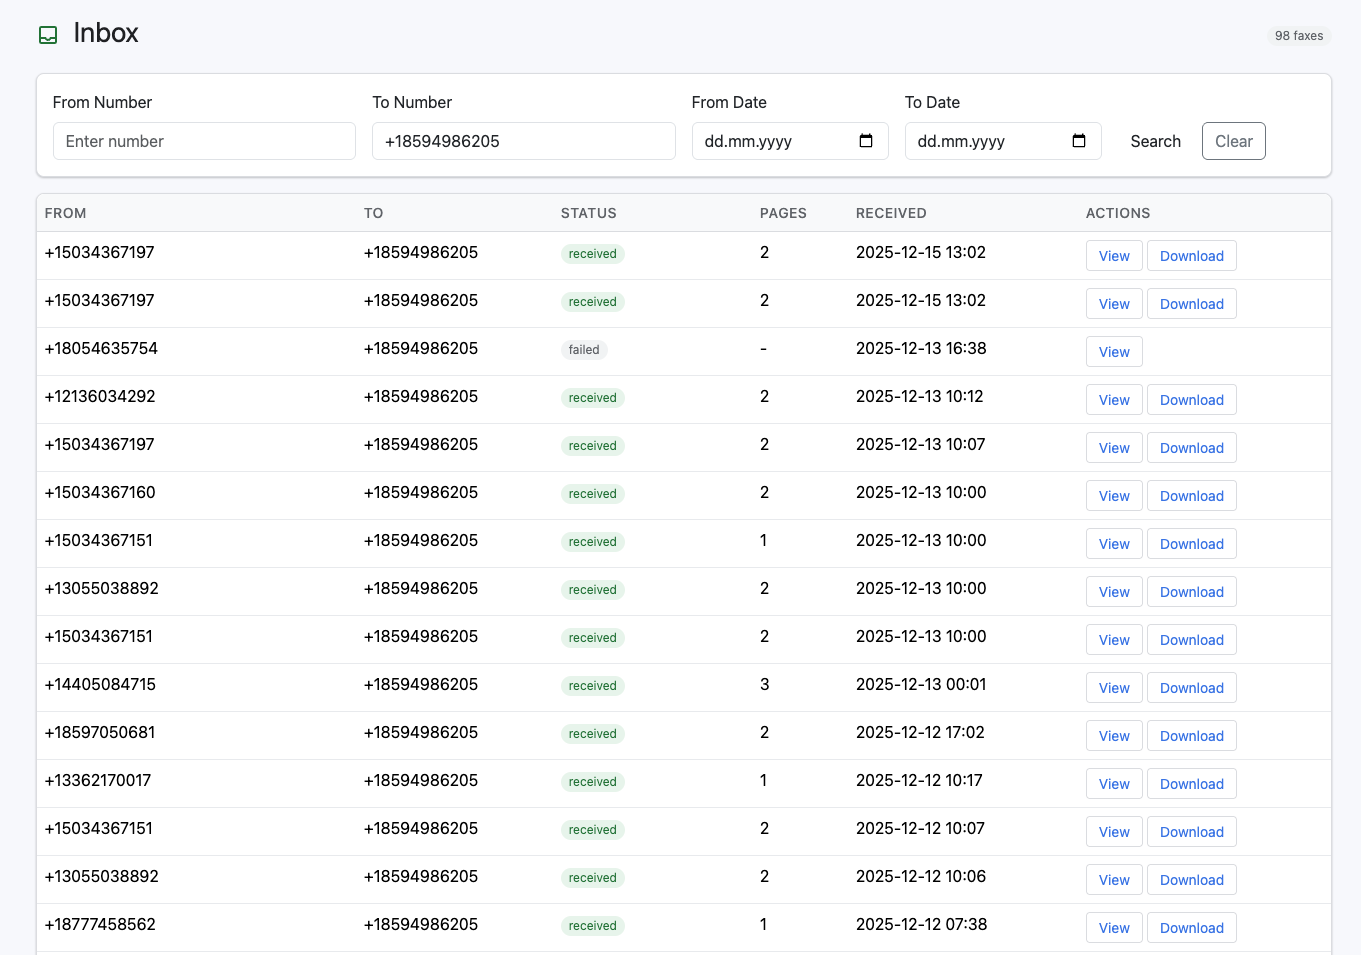Download the fax from +15034367160
The image size is (1361, 955).
click(x=1191, y=496)
